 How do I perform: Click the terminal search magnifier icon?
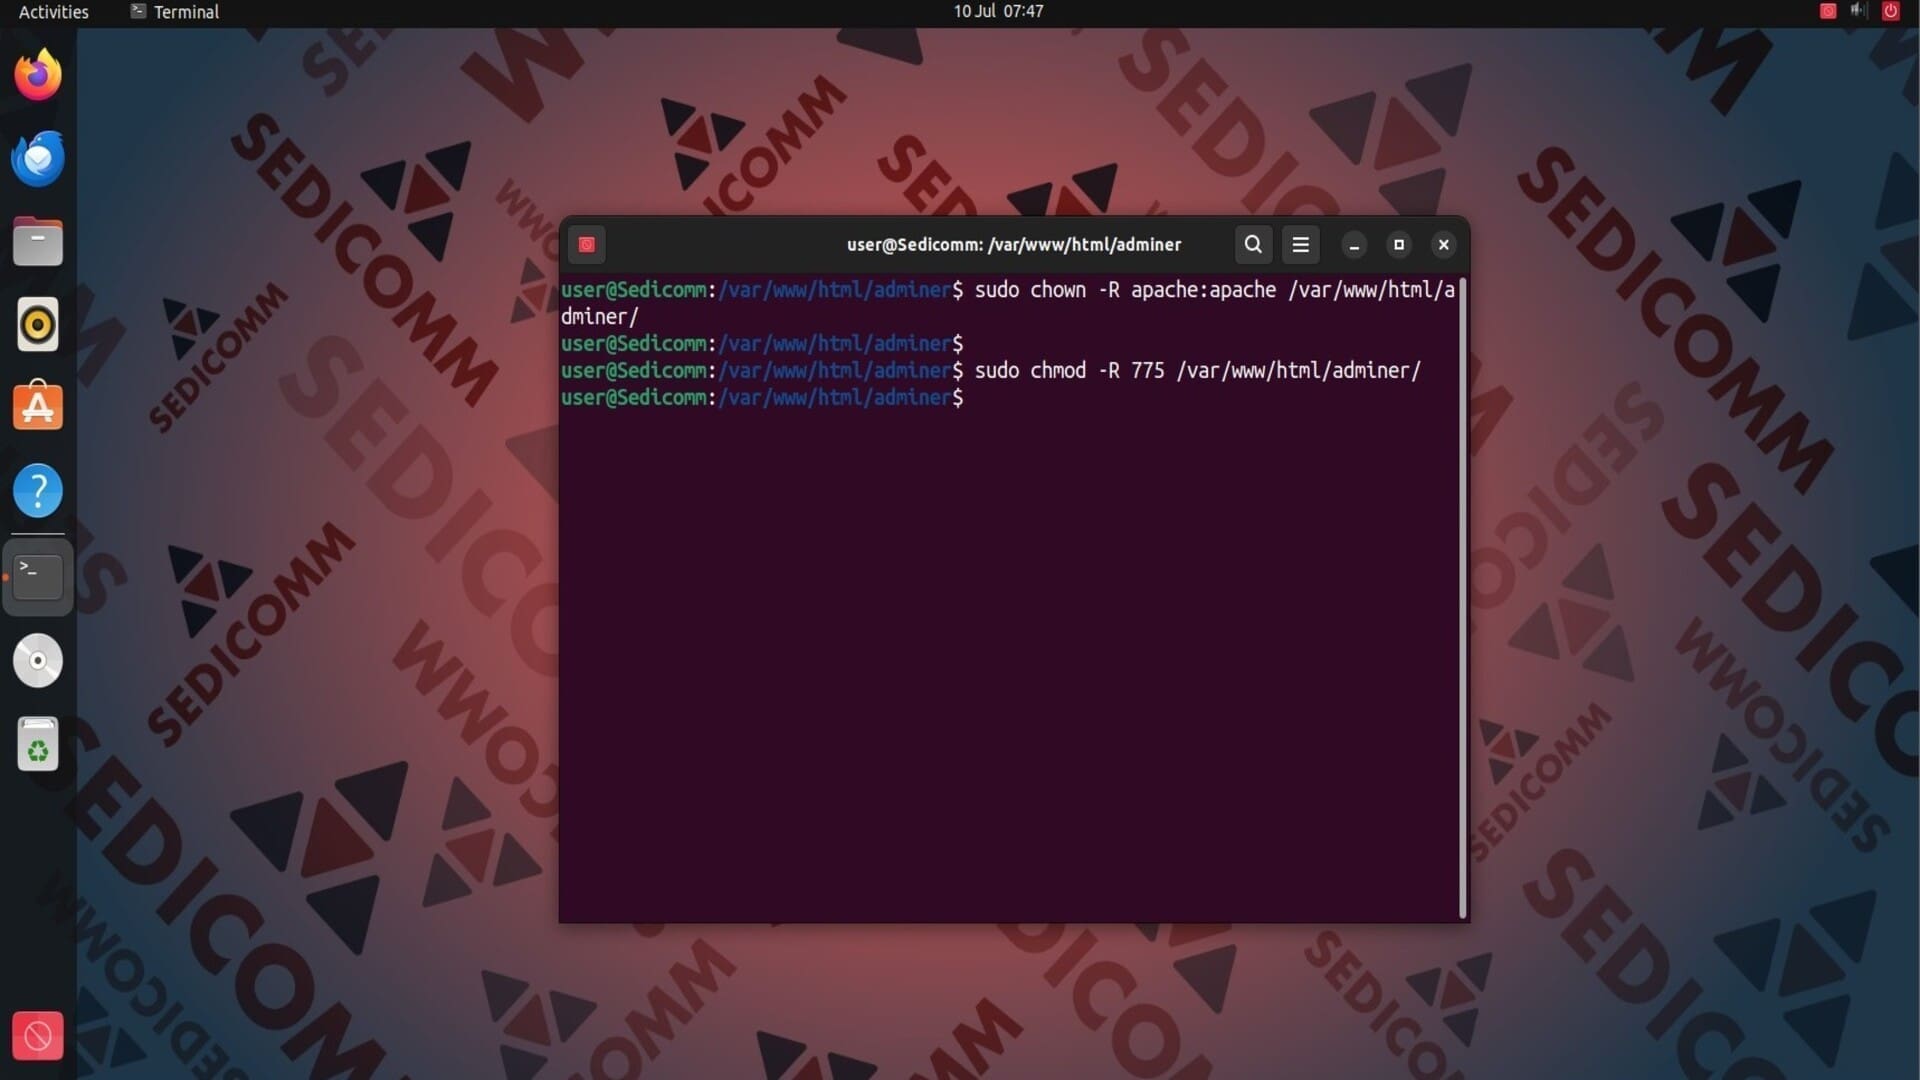click(1252, 244)
